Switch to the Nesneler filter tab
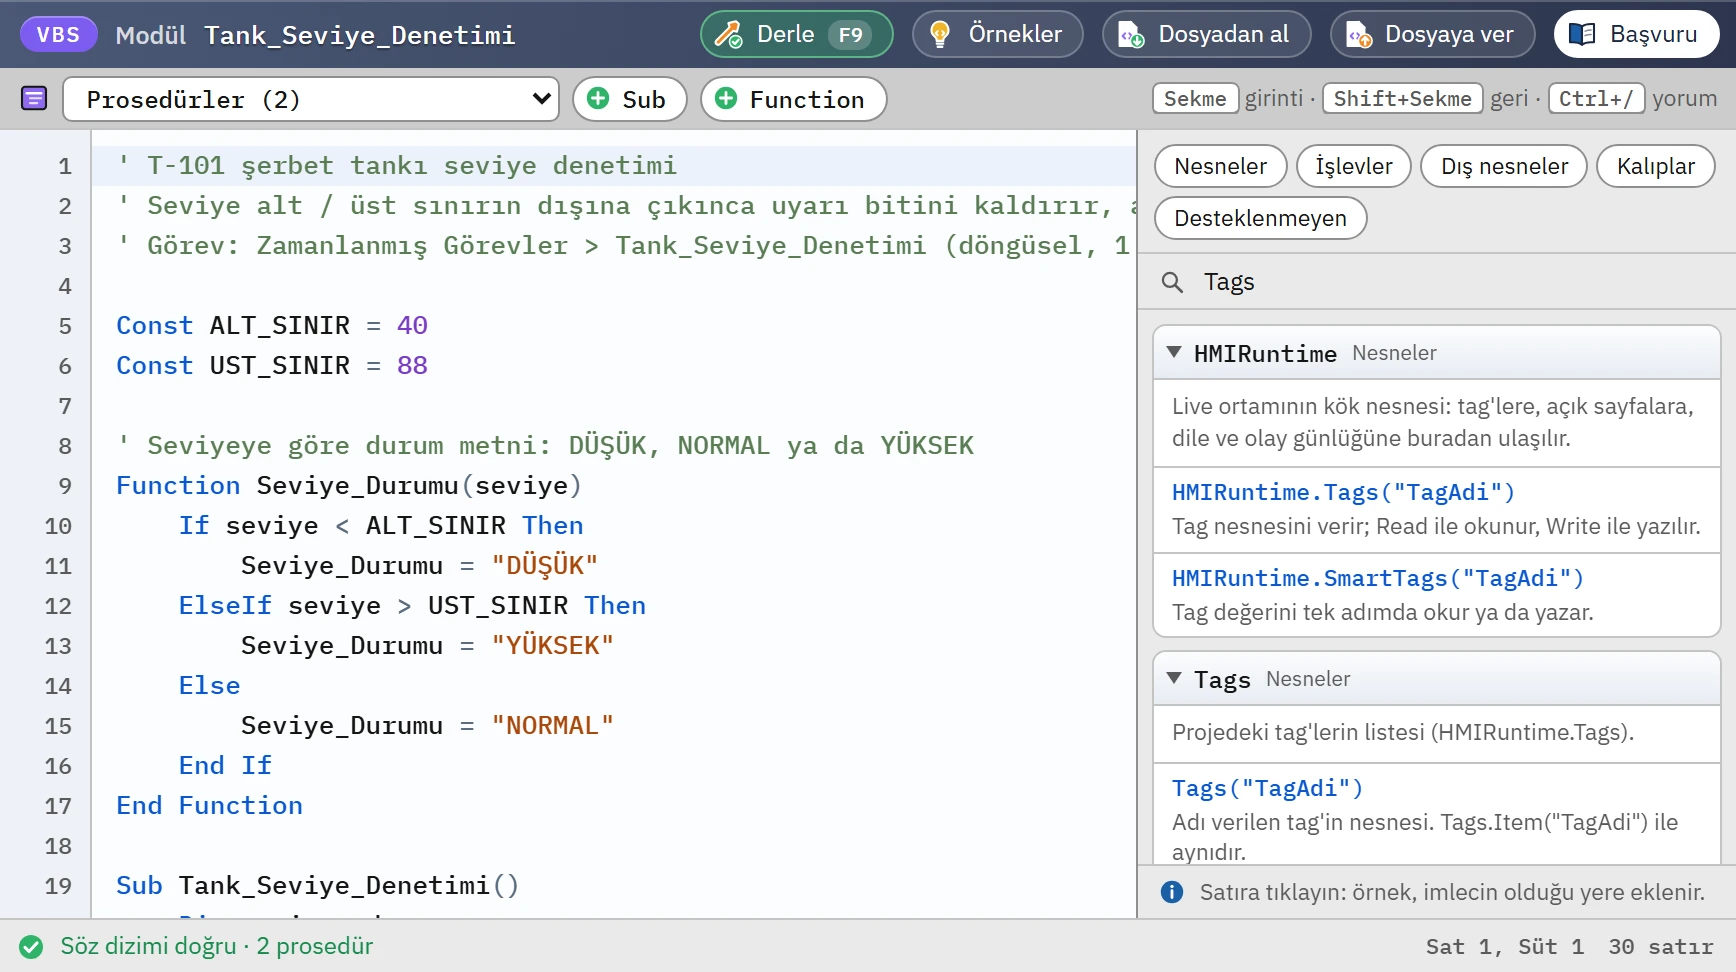The height and width of the screenshot is (972, 1736). point(1220,166)
